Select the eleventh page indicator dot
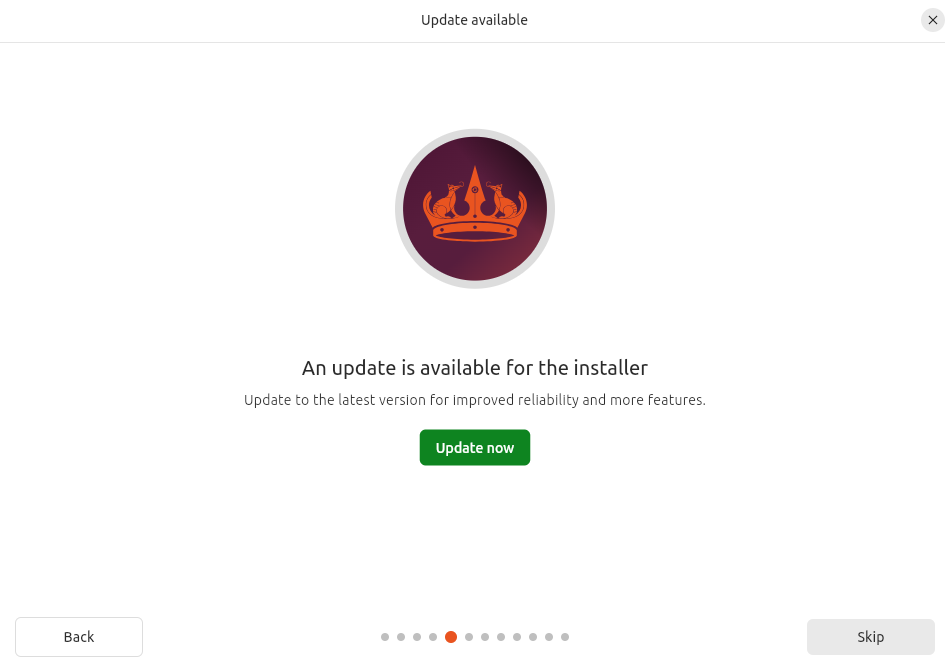Image resolution: width=945 pixels, height=668 pixels. [x=549, y=637]
